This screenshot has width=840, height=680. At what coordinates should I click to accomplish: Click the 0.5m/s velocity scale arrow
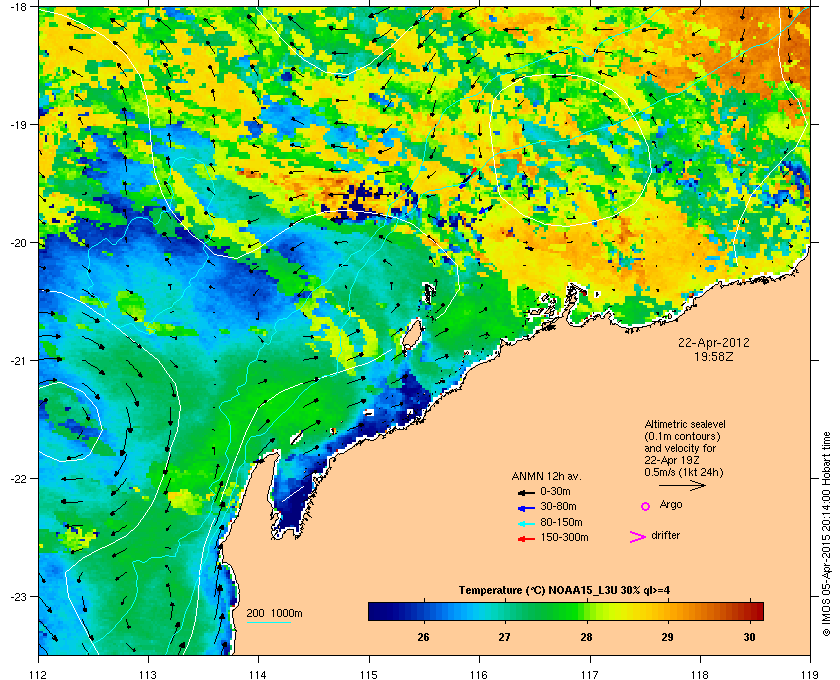coord(682,485)
